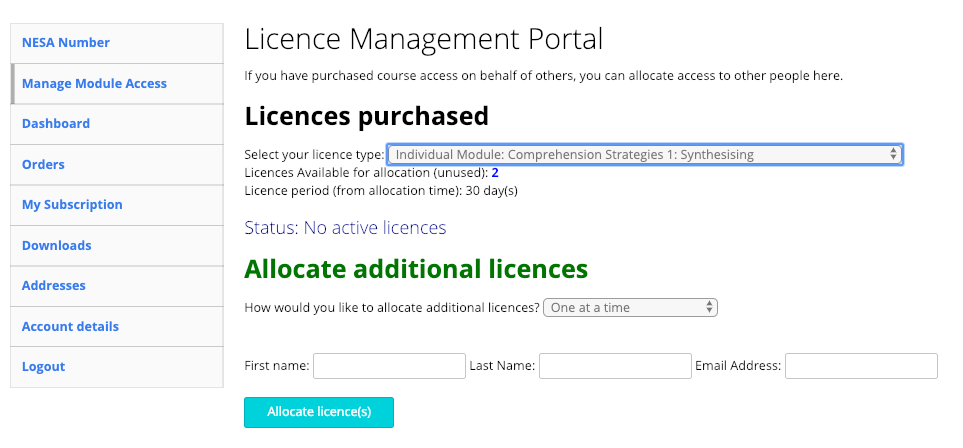
Task: Click the Email Address input field
Action: pos(861,366)
